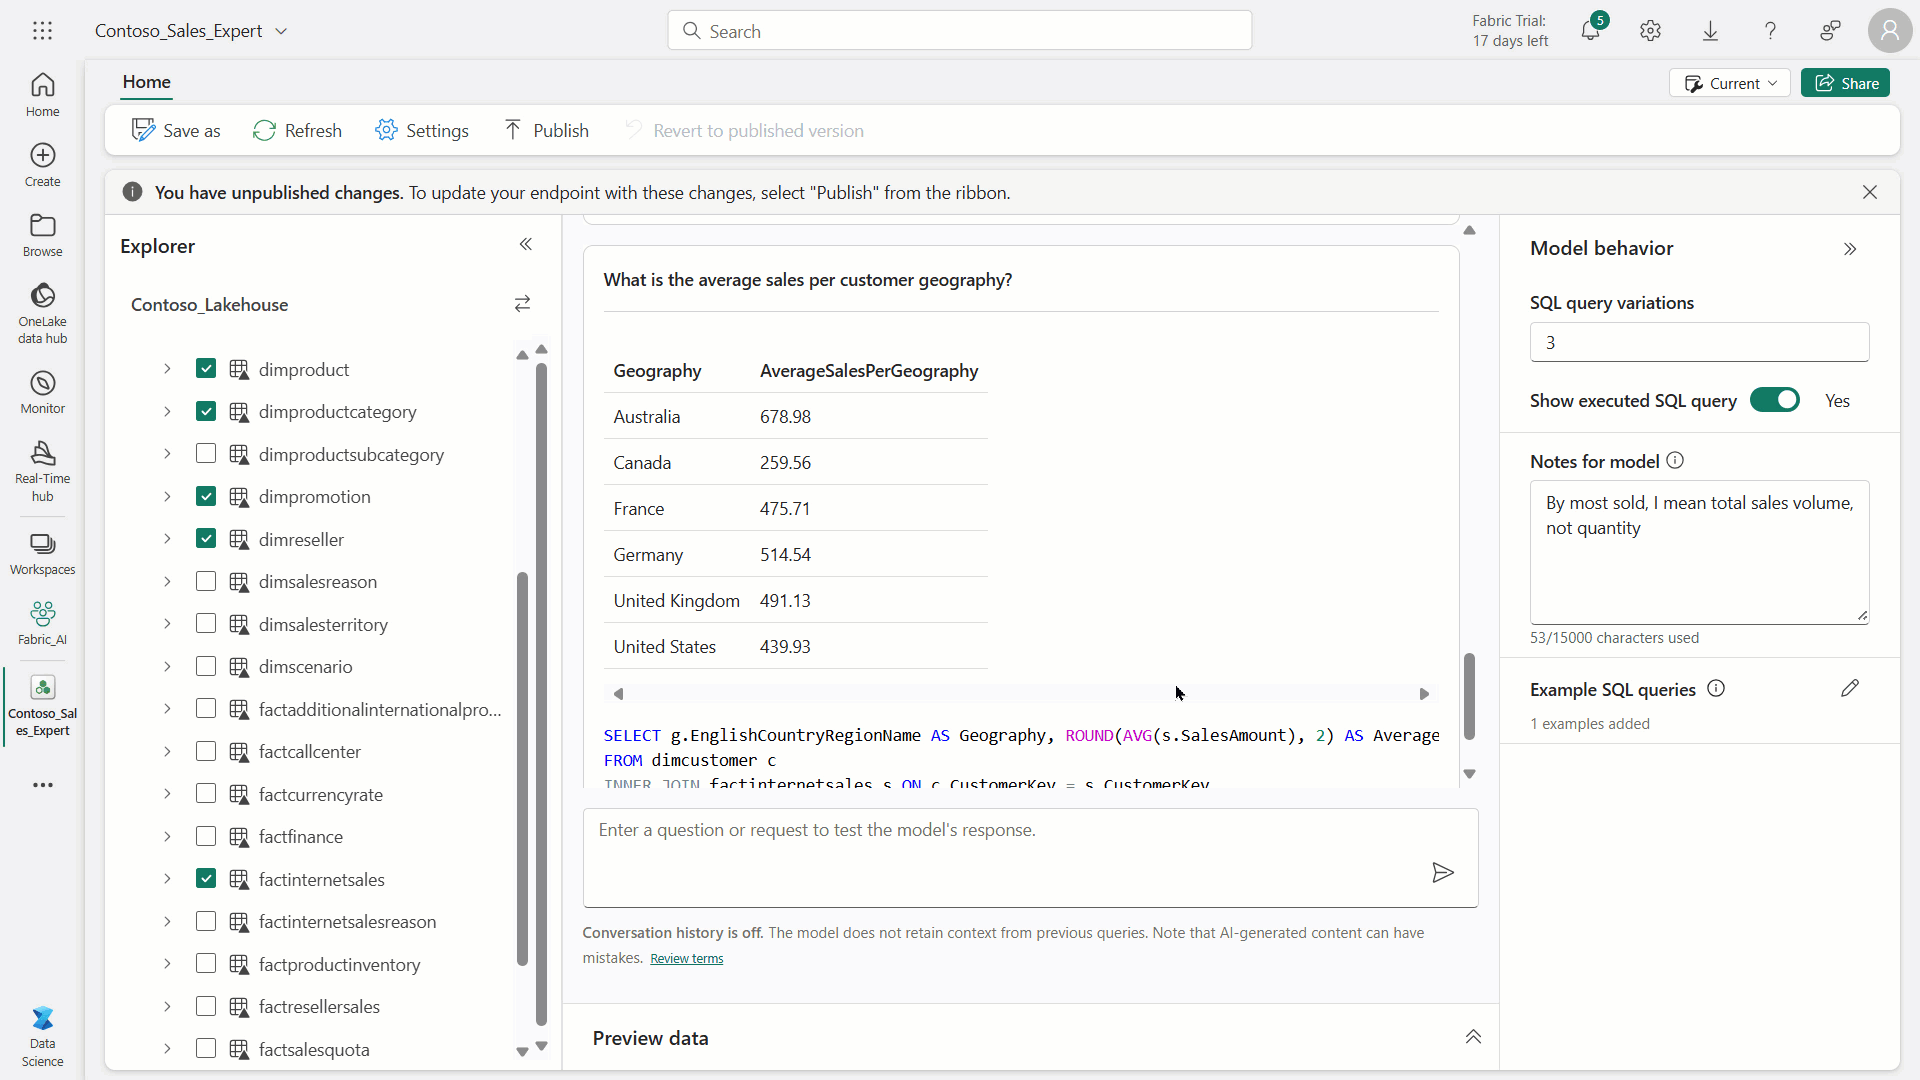Click Share button
The image size is (1920, 1080).
(x=1845, y=83)
